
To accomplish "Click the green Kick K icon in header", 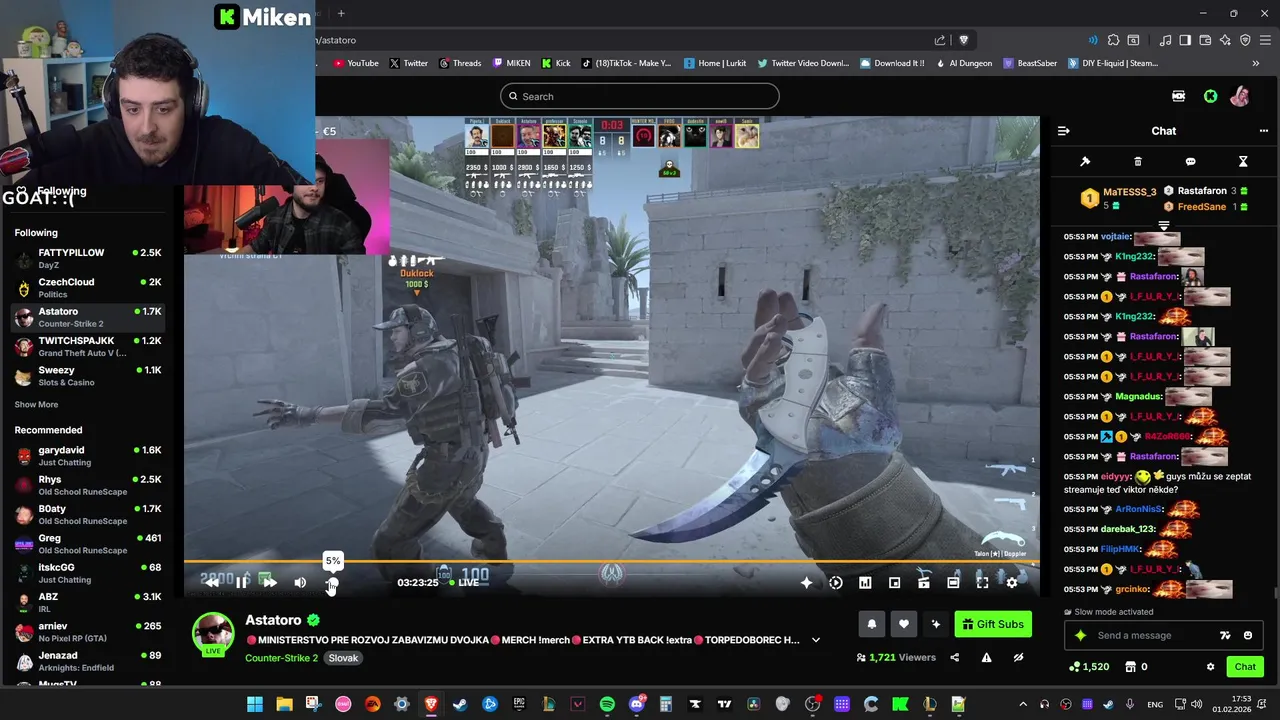I will [1210, 96].
